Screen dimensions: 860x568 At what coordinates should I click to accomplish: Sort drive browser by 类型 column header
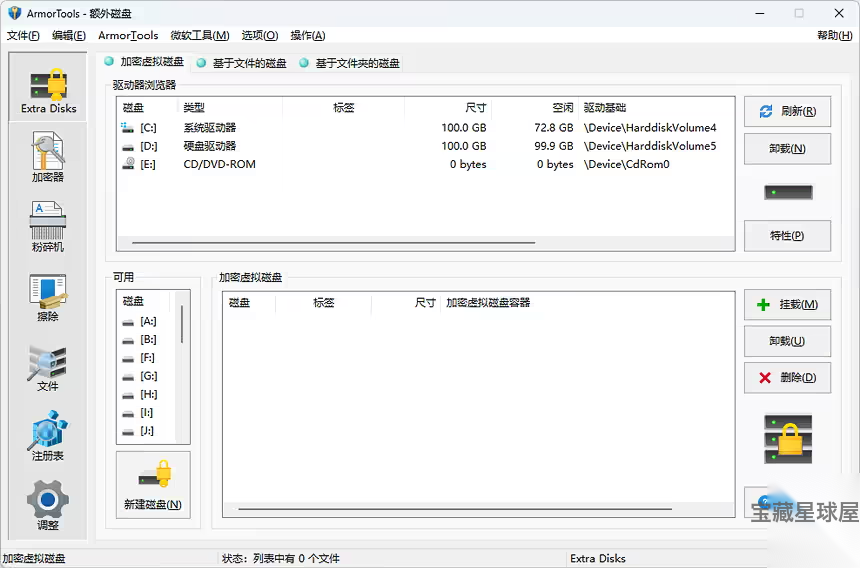(230, 107)
